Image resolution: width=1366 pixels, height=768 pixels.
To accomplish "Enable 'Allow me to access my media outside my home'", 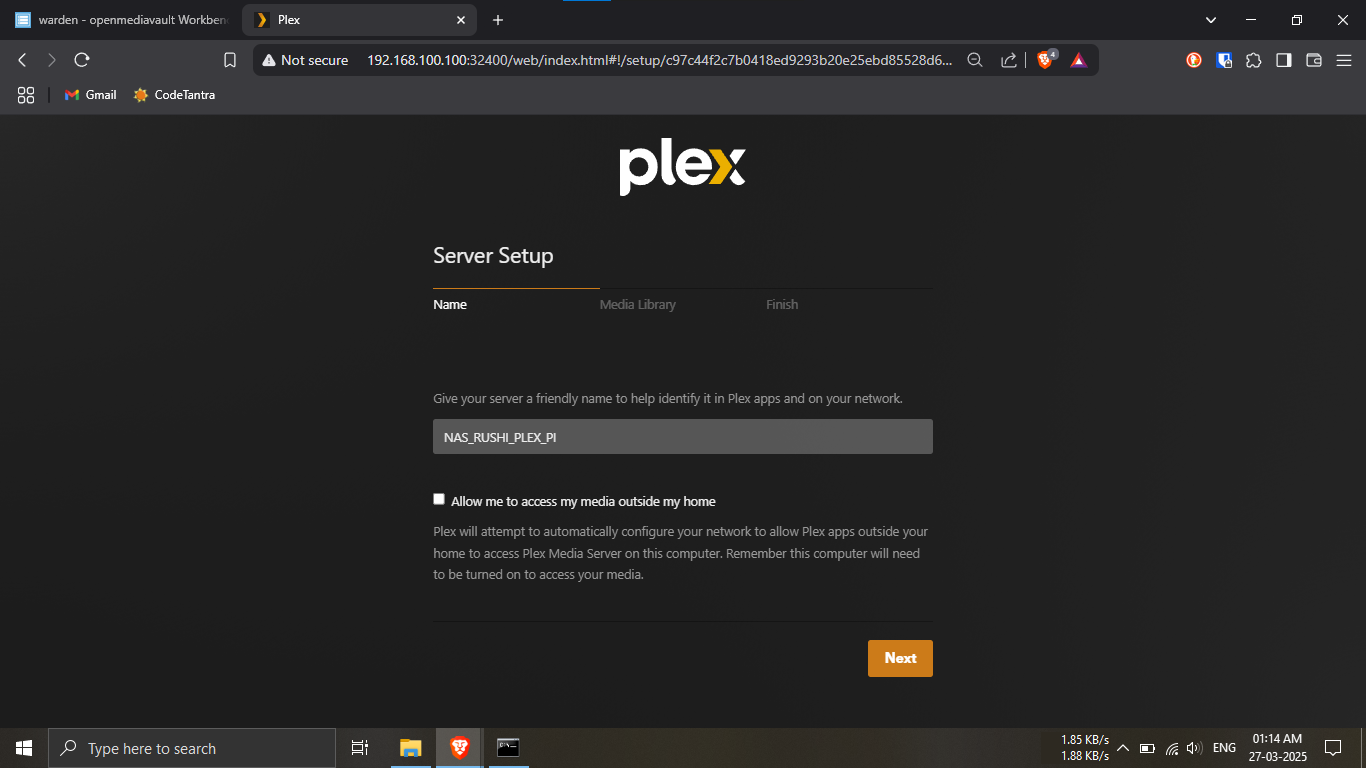I will pos(439,499).
